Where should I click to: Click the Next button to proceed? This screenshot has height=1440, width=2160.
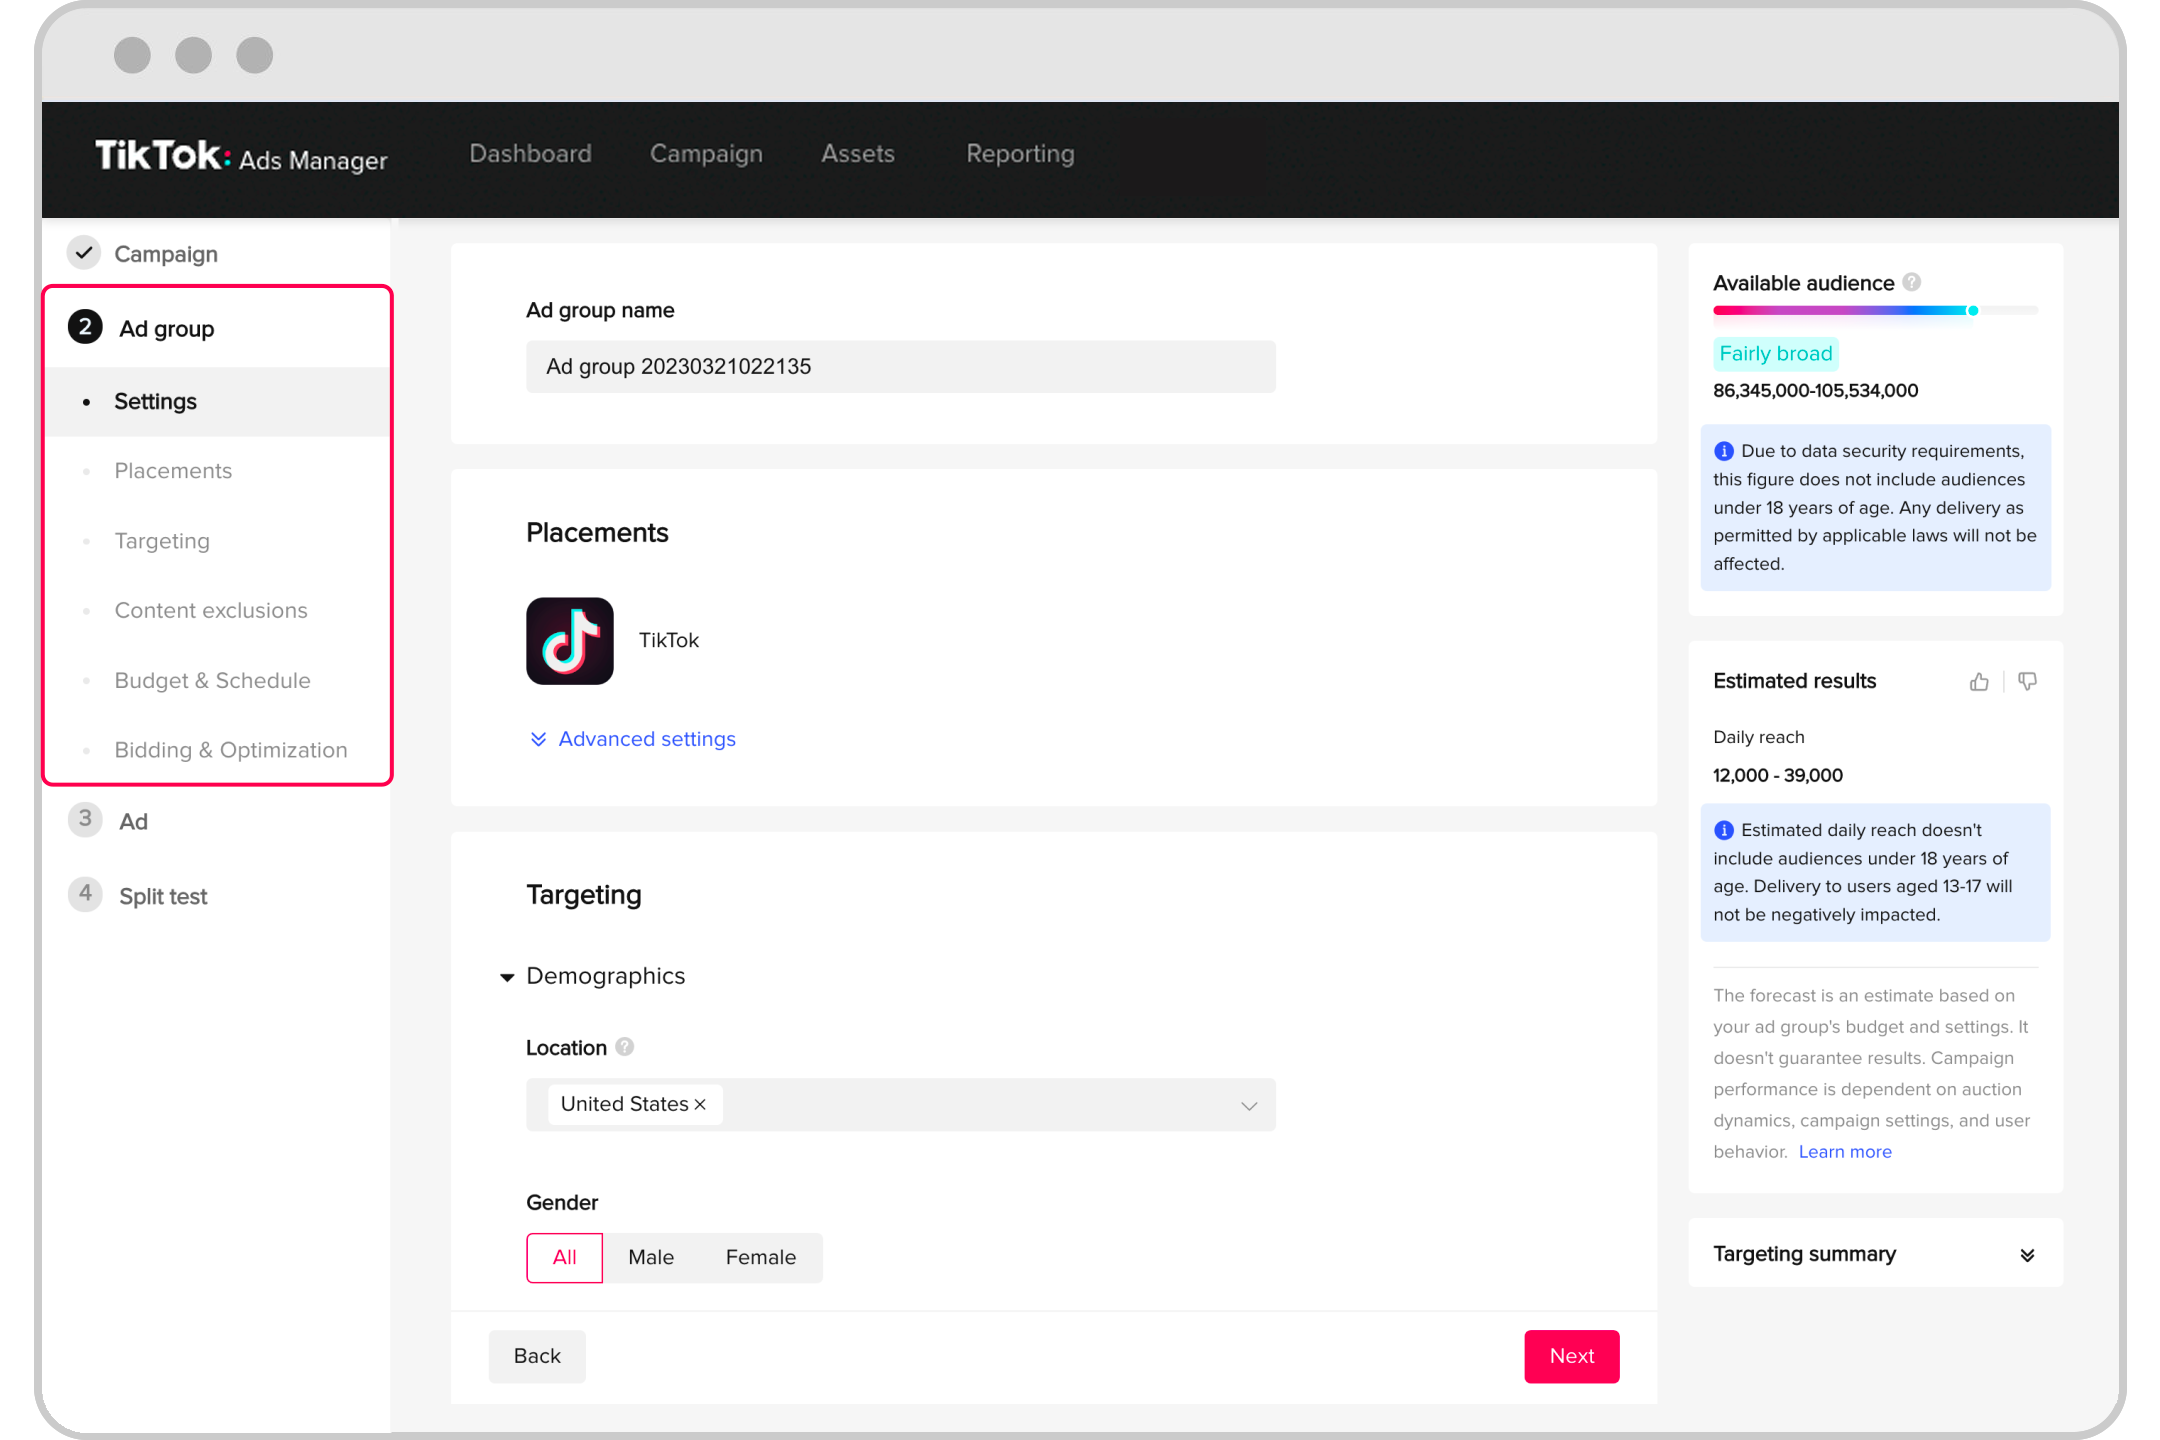pyautogui.click(x=1572, y=1355)
